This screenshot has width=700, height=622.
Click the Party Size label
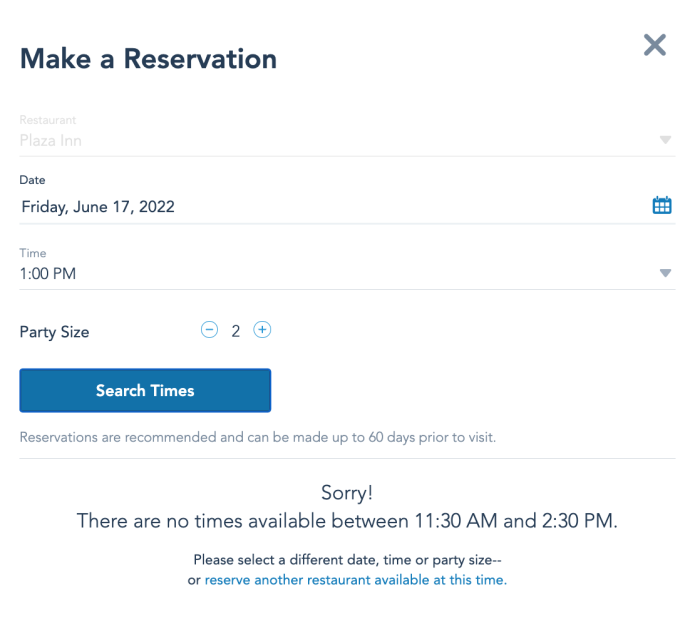tap(54, 332)
